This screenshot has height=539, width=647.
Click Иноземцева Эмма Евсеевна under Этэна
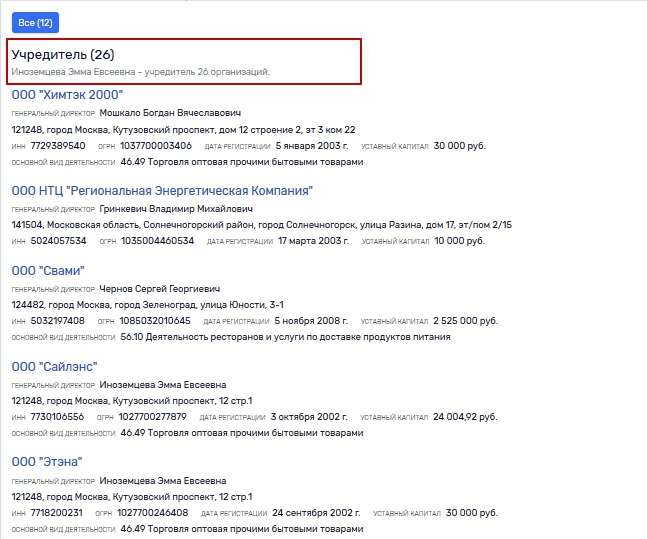(x=163, y=481)
